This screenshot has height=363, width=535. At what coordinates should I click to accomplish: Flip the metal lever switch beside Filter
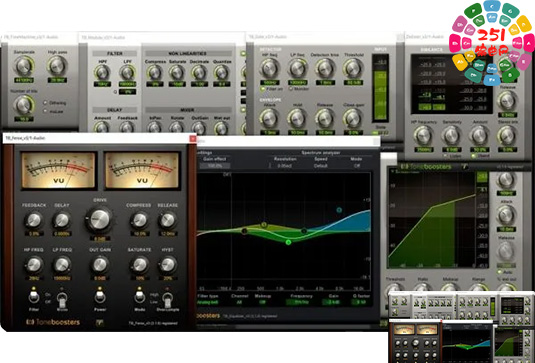click(x=62, y=299)
